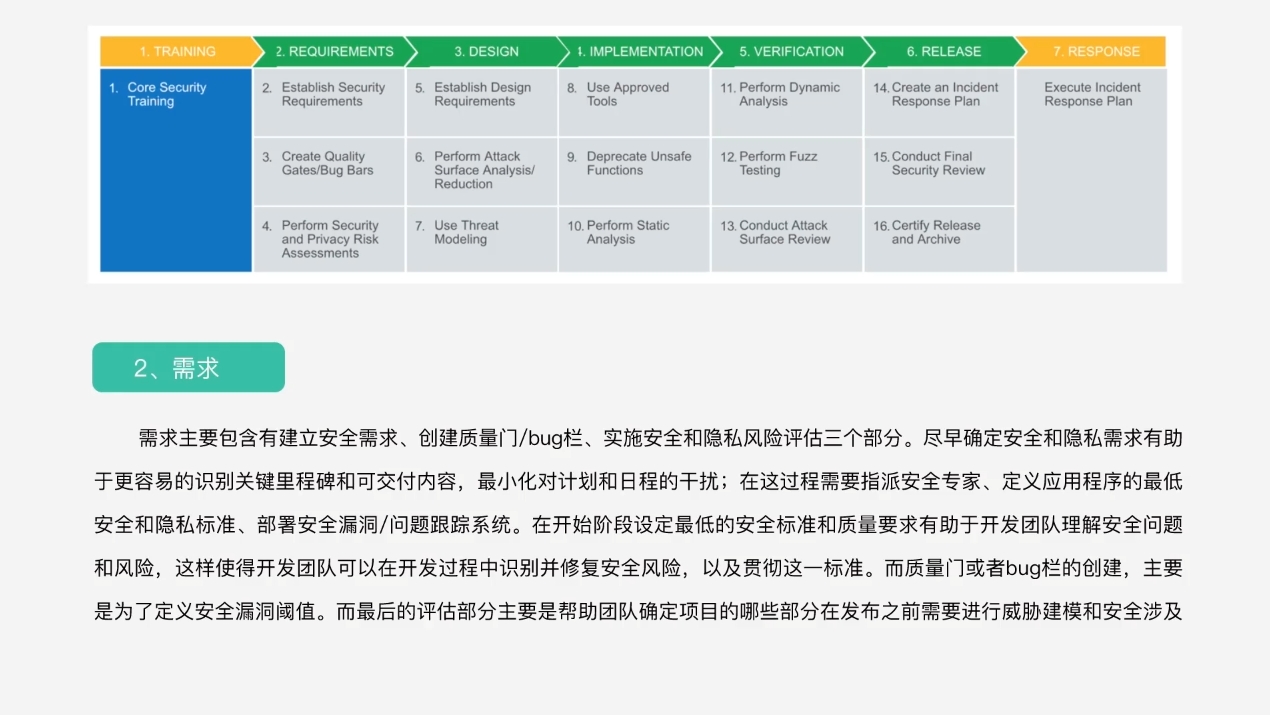
Task: Select Create an Incident Response Plan cell
Action: [x=940, y=102]
